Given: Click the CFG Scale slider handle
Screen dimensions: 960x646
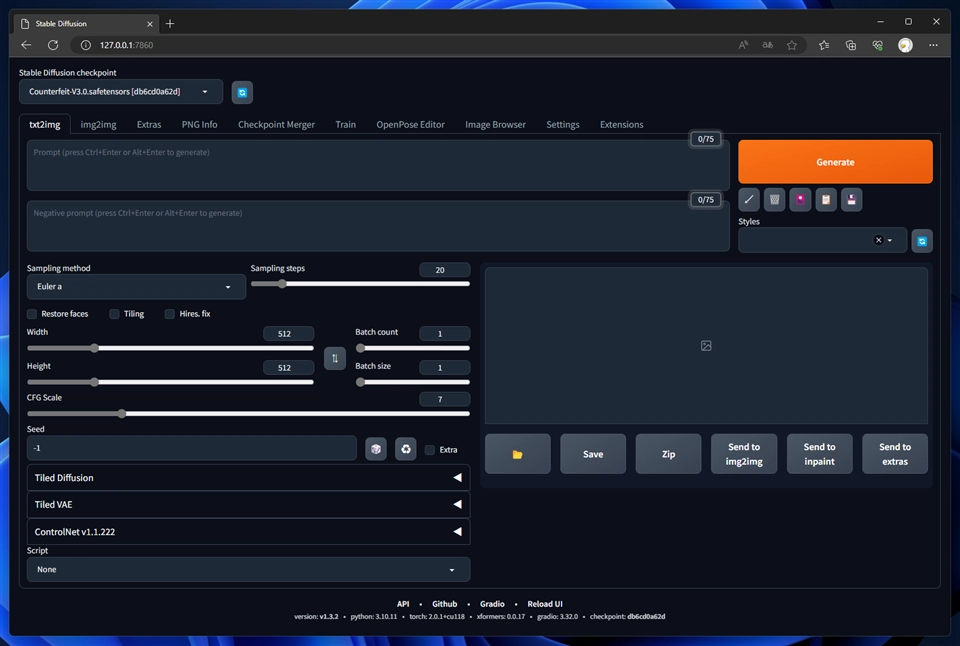Looking at the screenshot, I should [122, 413].
